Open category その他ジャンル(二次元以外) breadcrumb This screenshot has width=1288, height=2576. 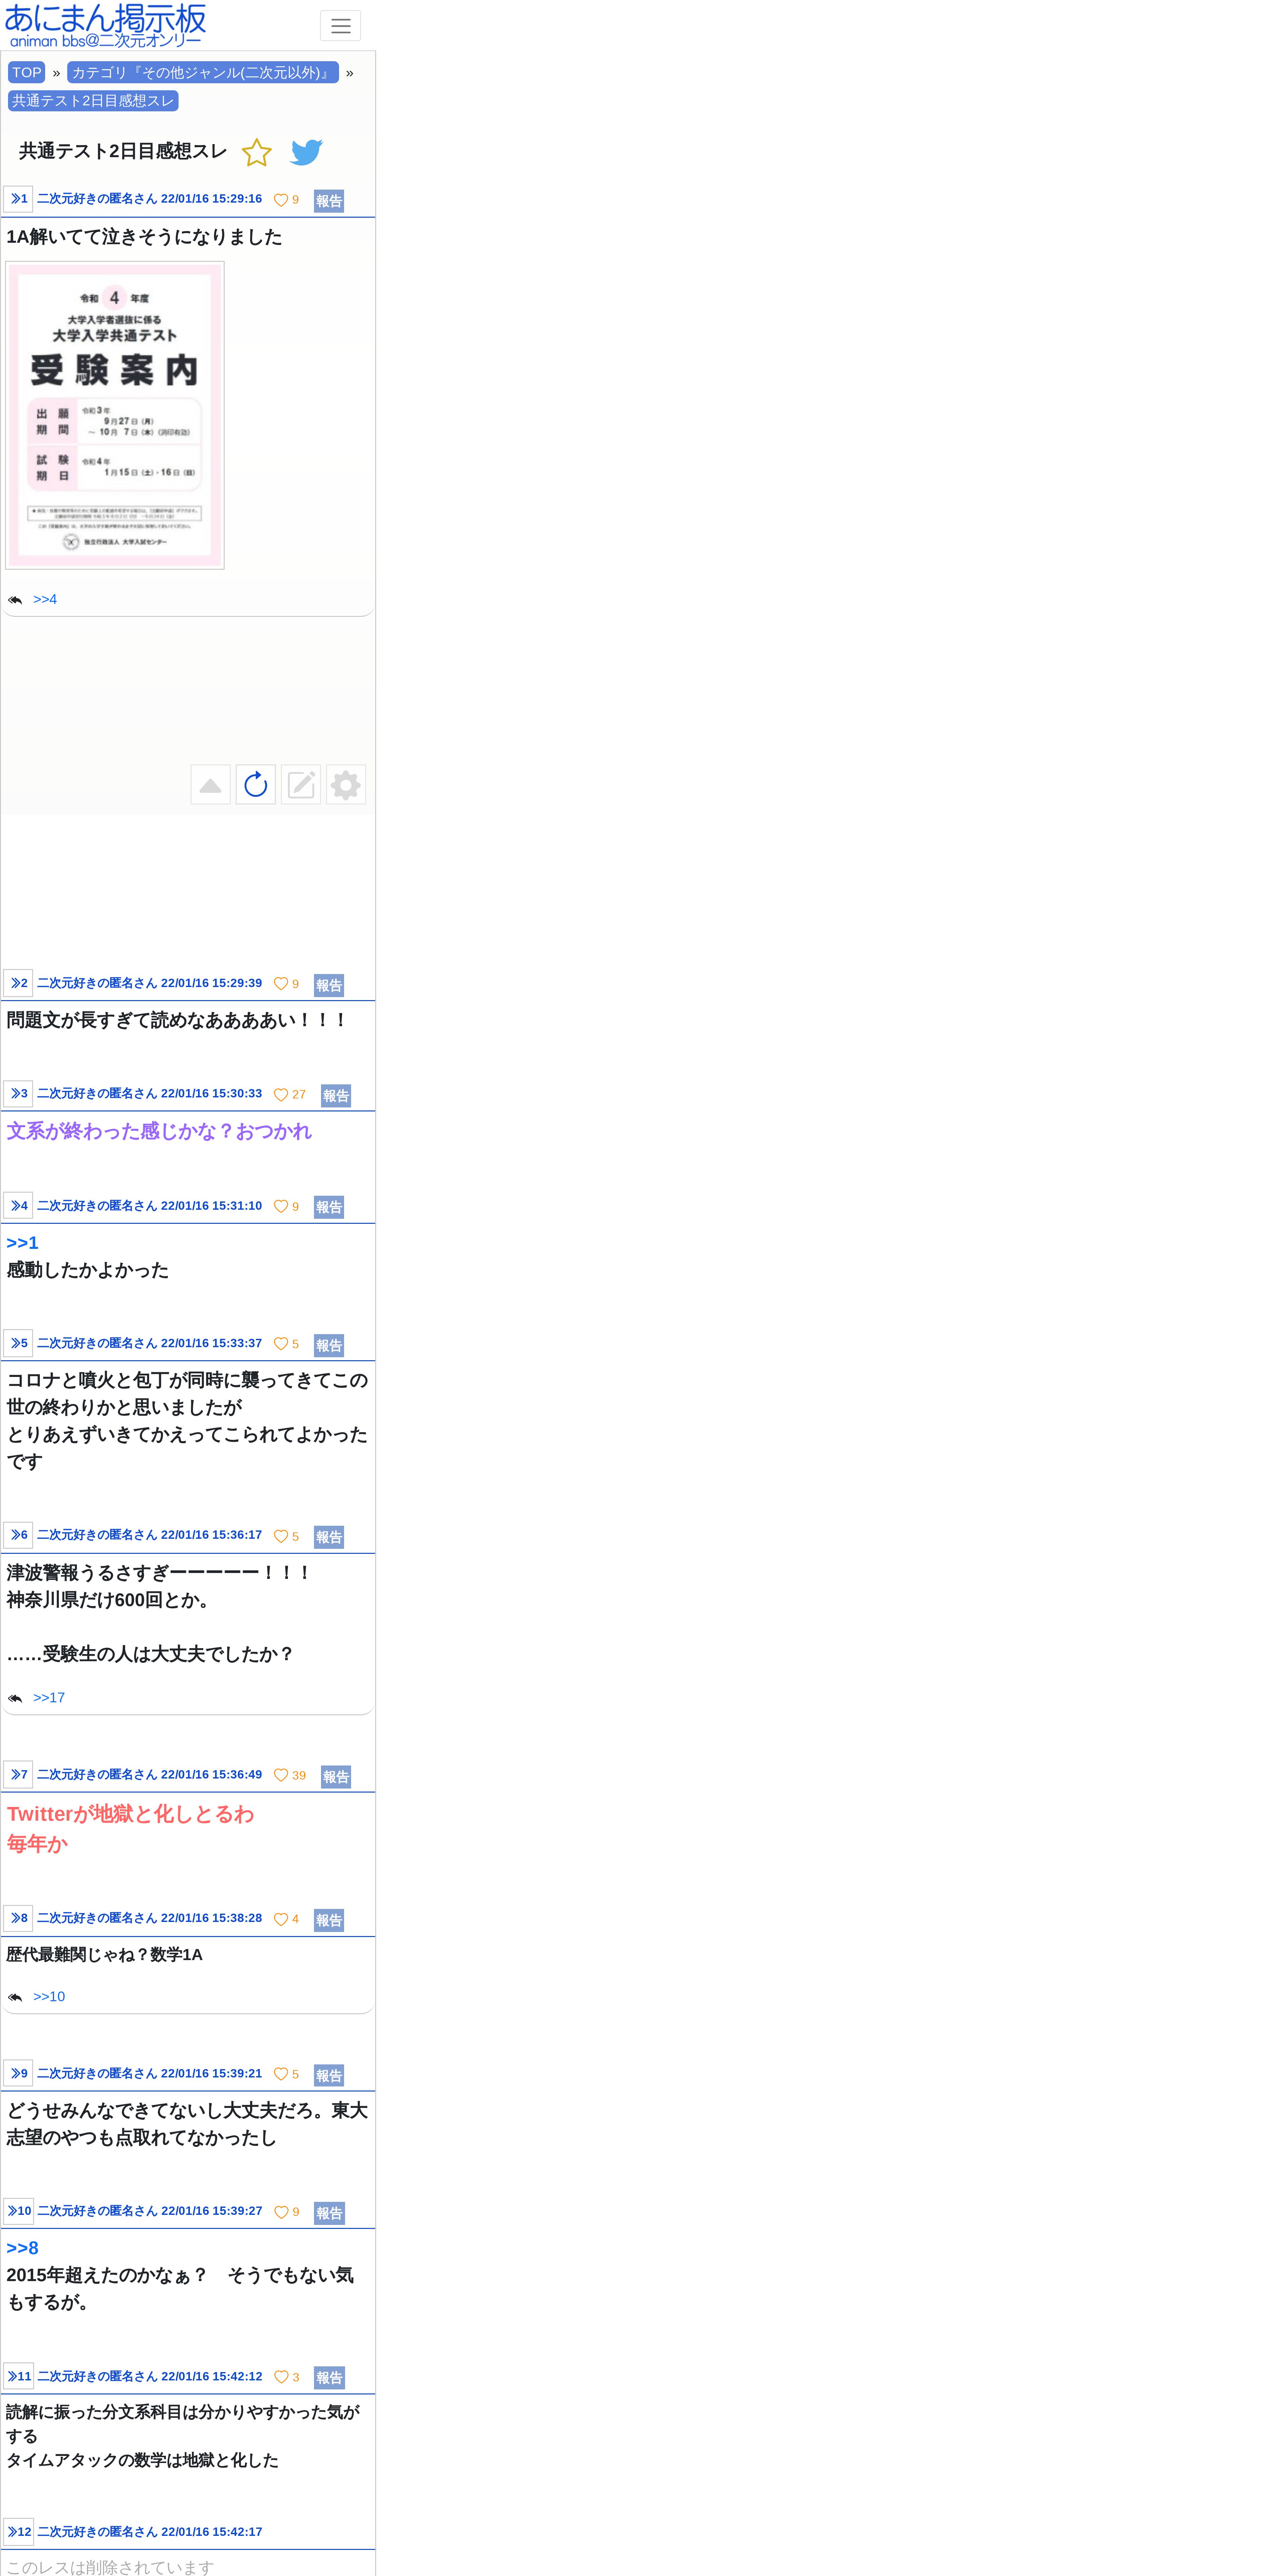coord(203,72)
